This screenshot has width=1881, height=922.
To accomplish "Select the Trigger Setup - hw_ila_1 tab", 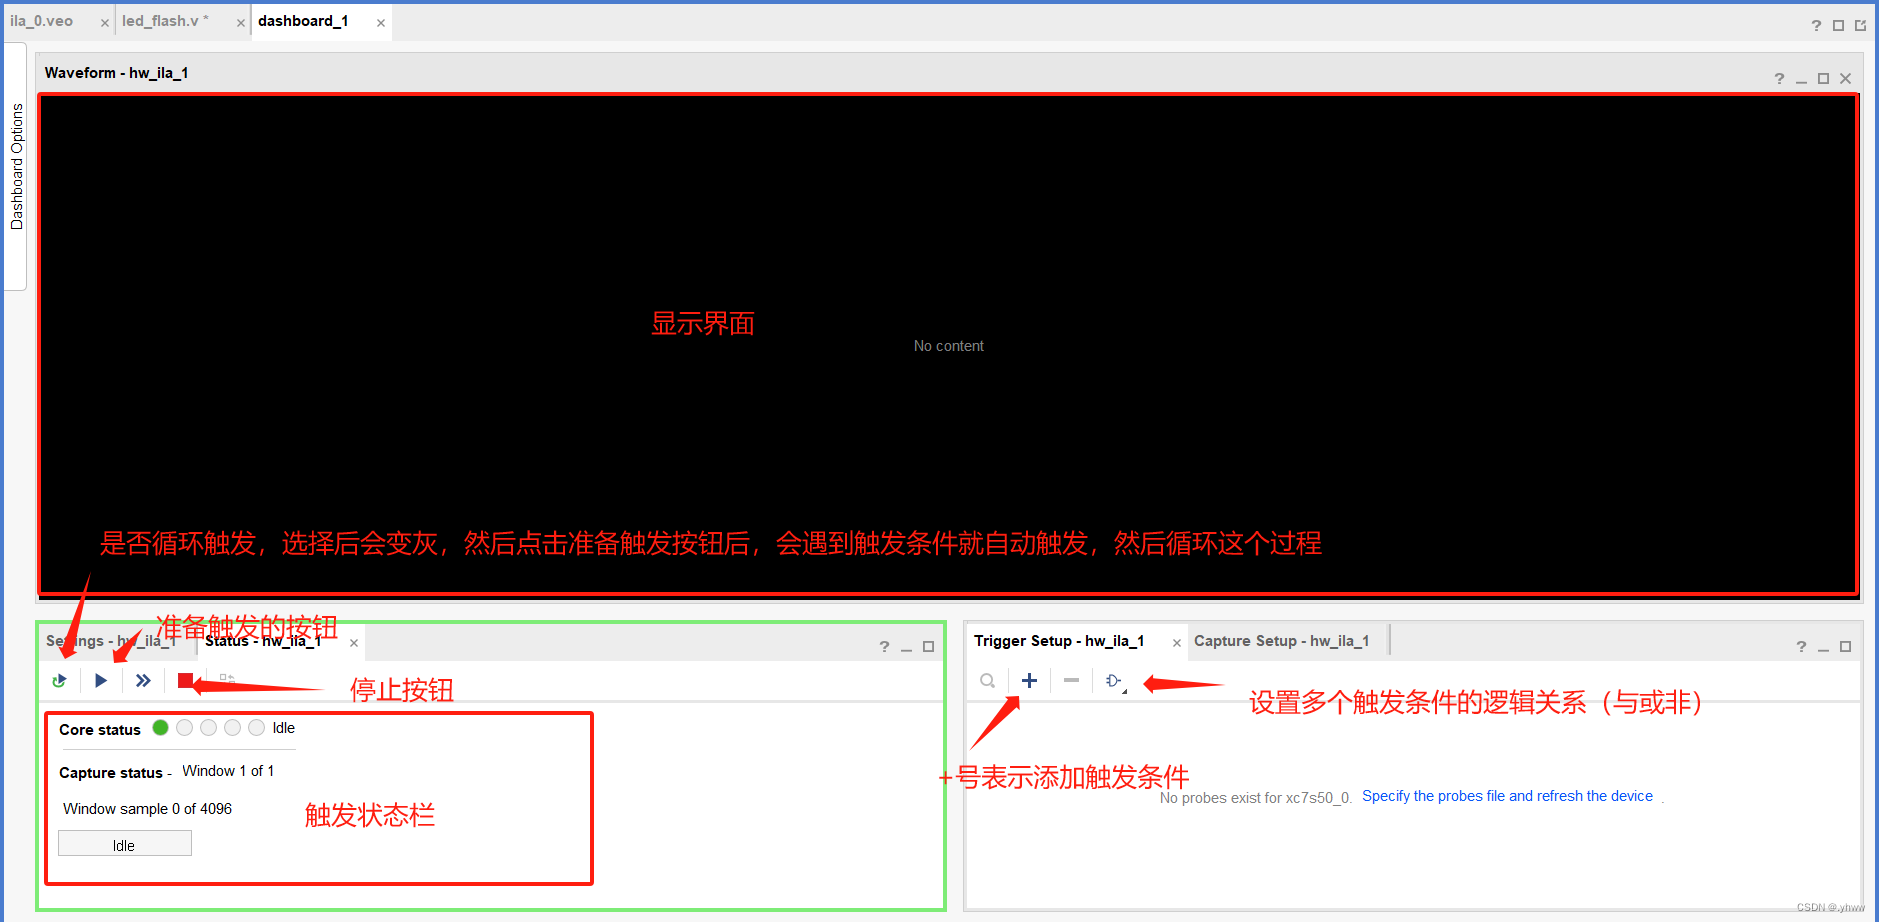I will tap(1059, 641).
